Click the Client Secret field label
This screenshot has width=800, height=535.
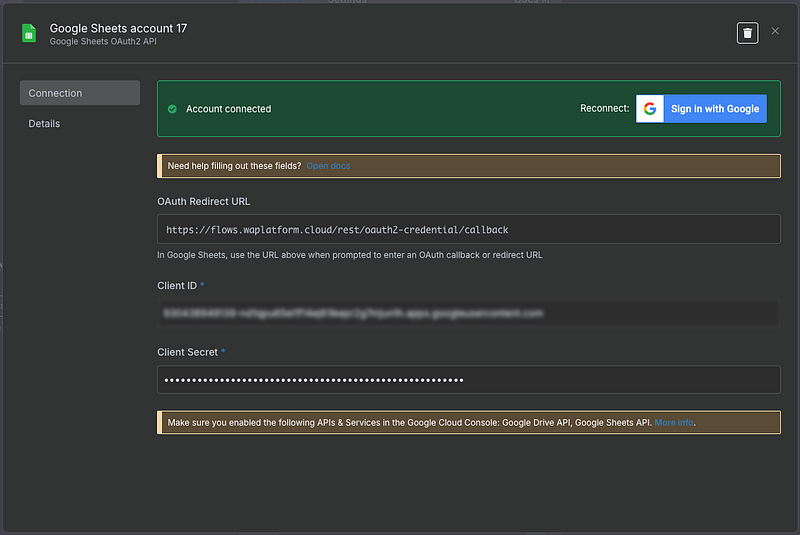point(187,352)
